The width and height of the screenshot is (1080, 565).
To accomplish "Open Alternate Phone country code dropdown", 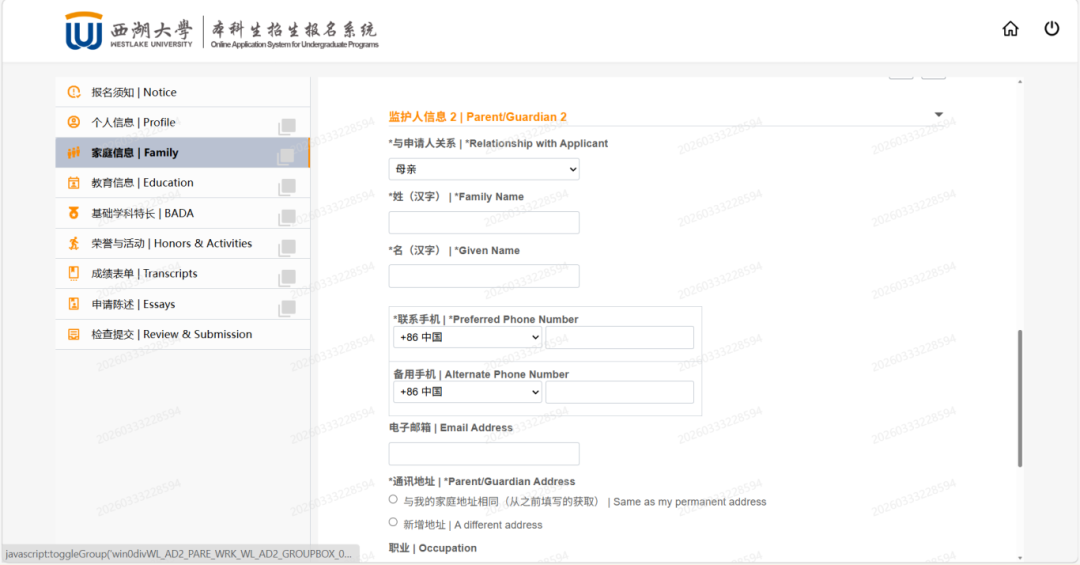I will click(467, 392).
